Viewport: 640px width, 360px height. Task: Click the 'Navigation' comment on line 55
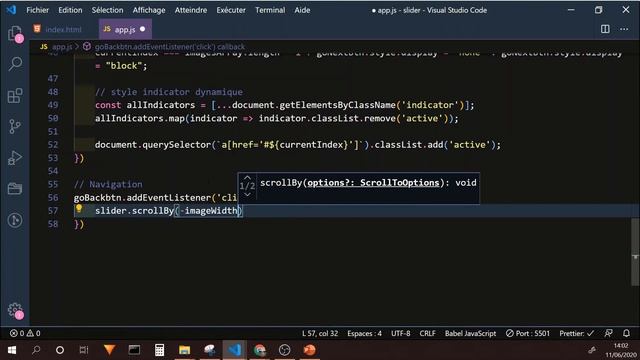(116, 184)
